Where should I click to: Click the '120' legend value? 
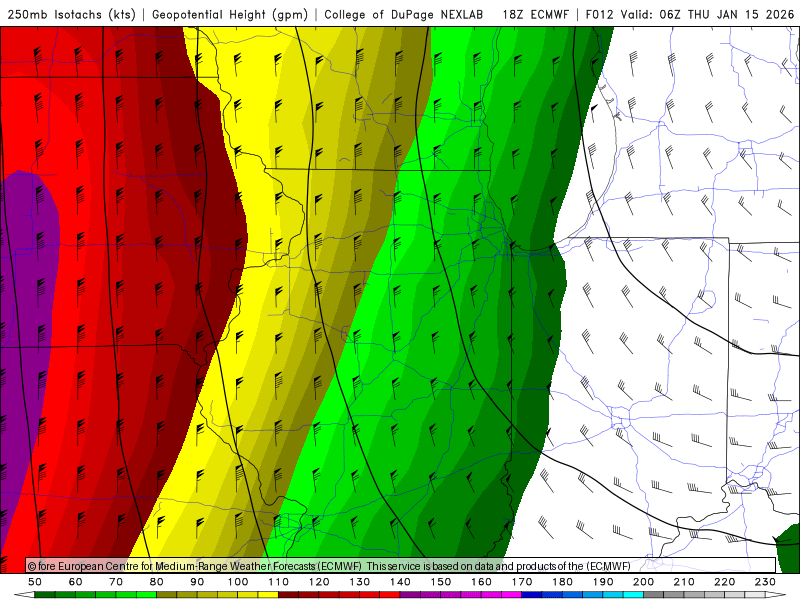(x=319, y=582)
